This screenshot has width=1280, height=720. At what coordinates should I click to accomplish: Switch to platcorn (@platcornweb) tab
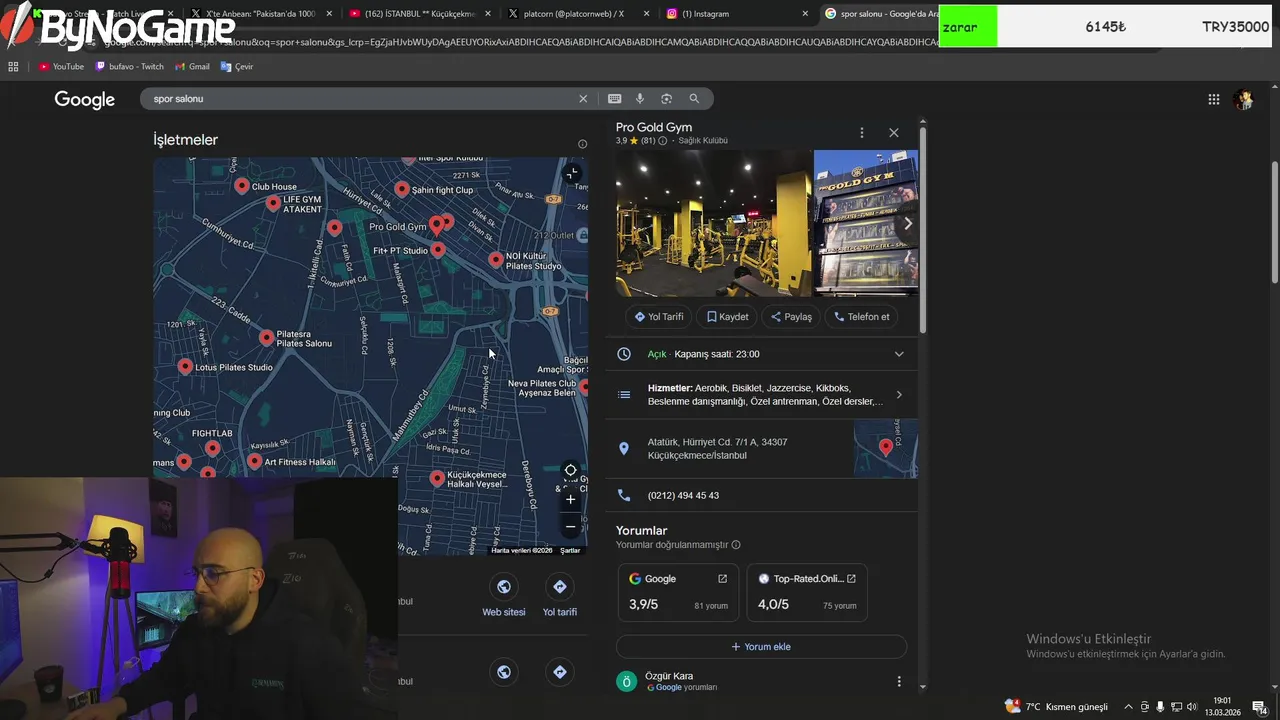coord(577,14)
